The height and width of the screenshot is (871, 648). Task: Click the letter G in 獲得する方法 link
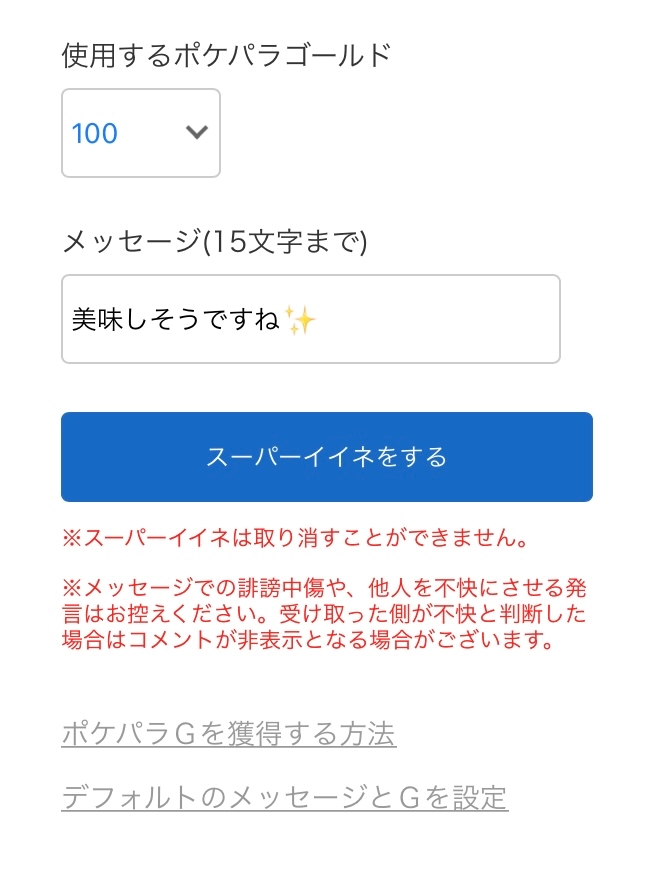[183, 735]
